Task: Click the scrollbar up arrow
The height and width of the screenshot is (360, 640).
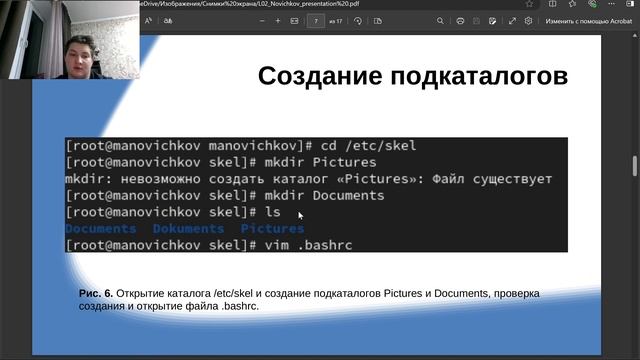Action: (635, 36)
